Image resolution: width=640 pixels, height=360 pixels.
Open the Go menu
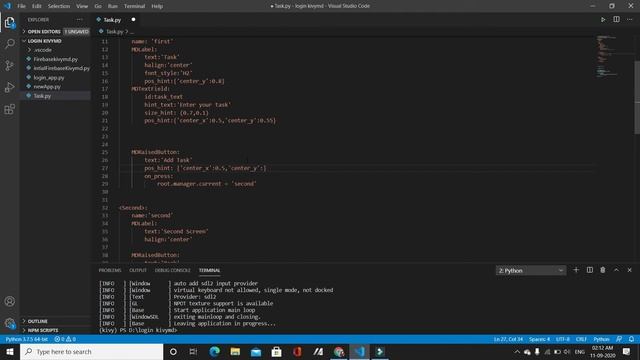(x=98, y=6)
